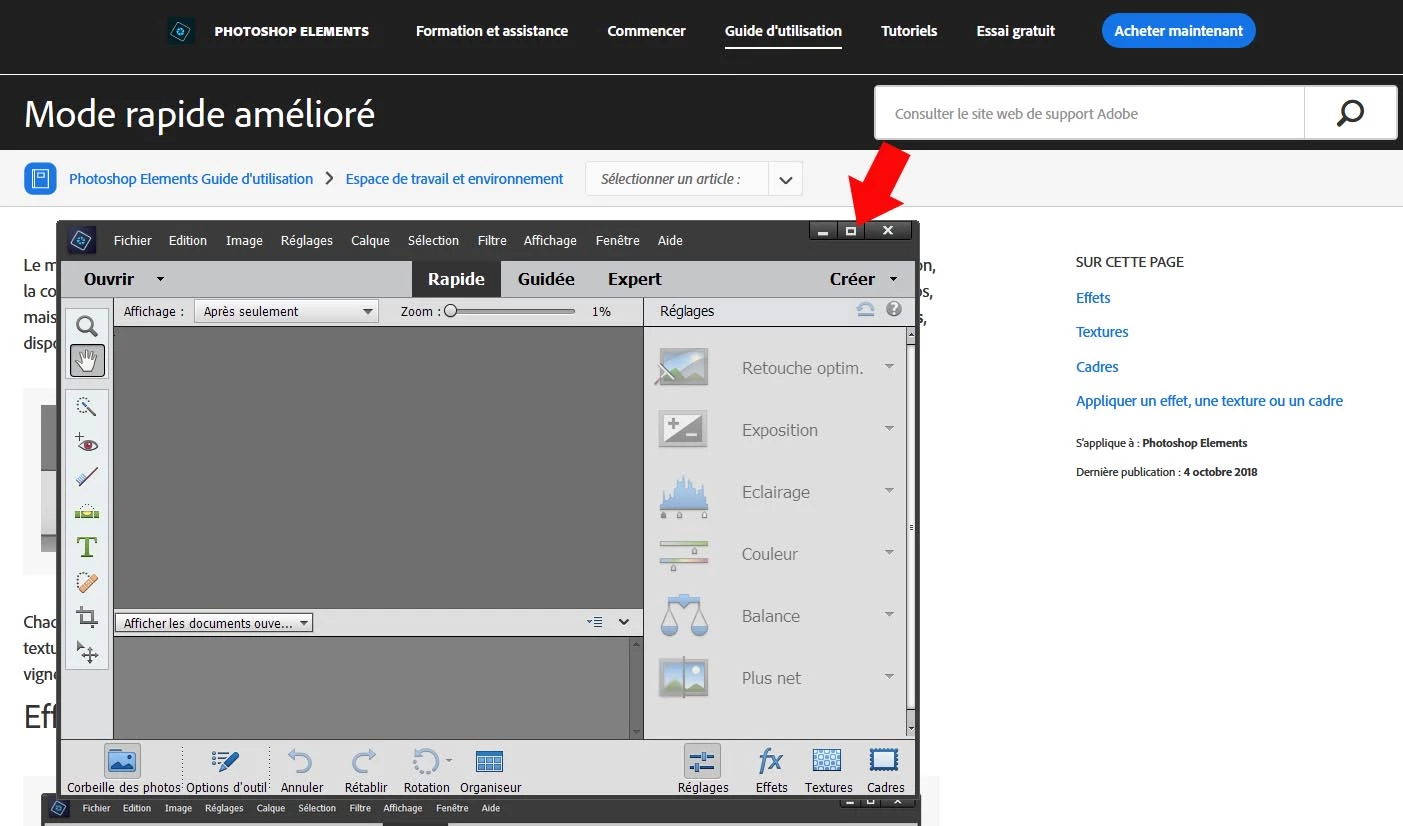
Task: Click the reset panel icon beside Réglages
Action: [866, 310]
